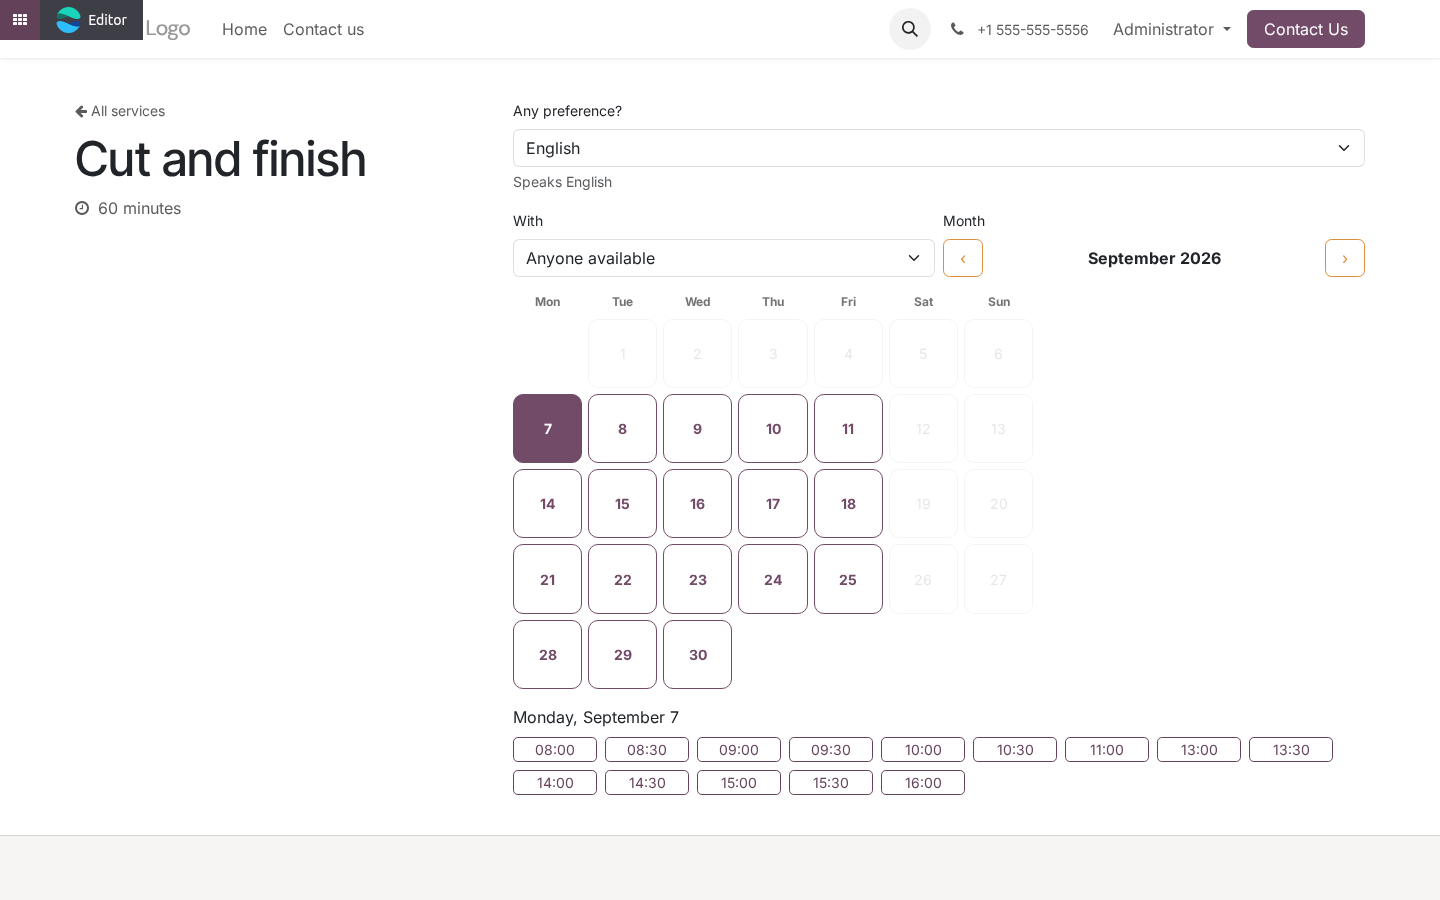
Task: Choose September 11 date
Action: (x=848, y=428)
